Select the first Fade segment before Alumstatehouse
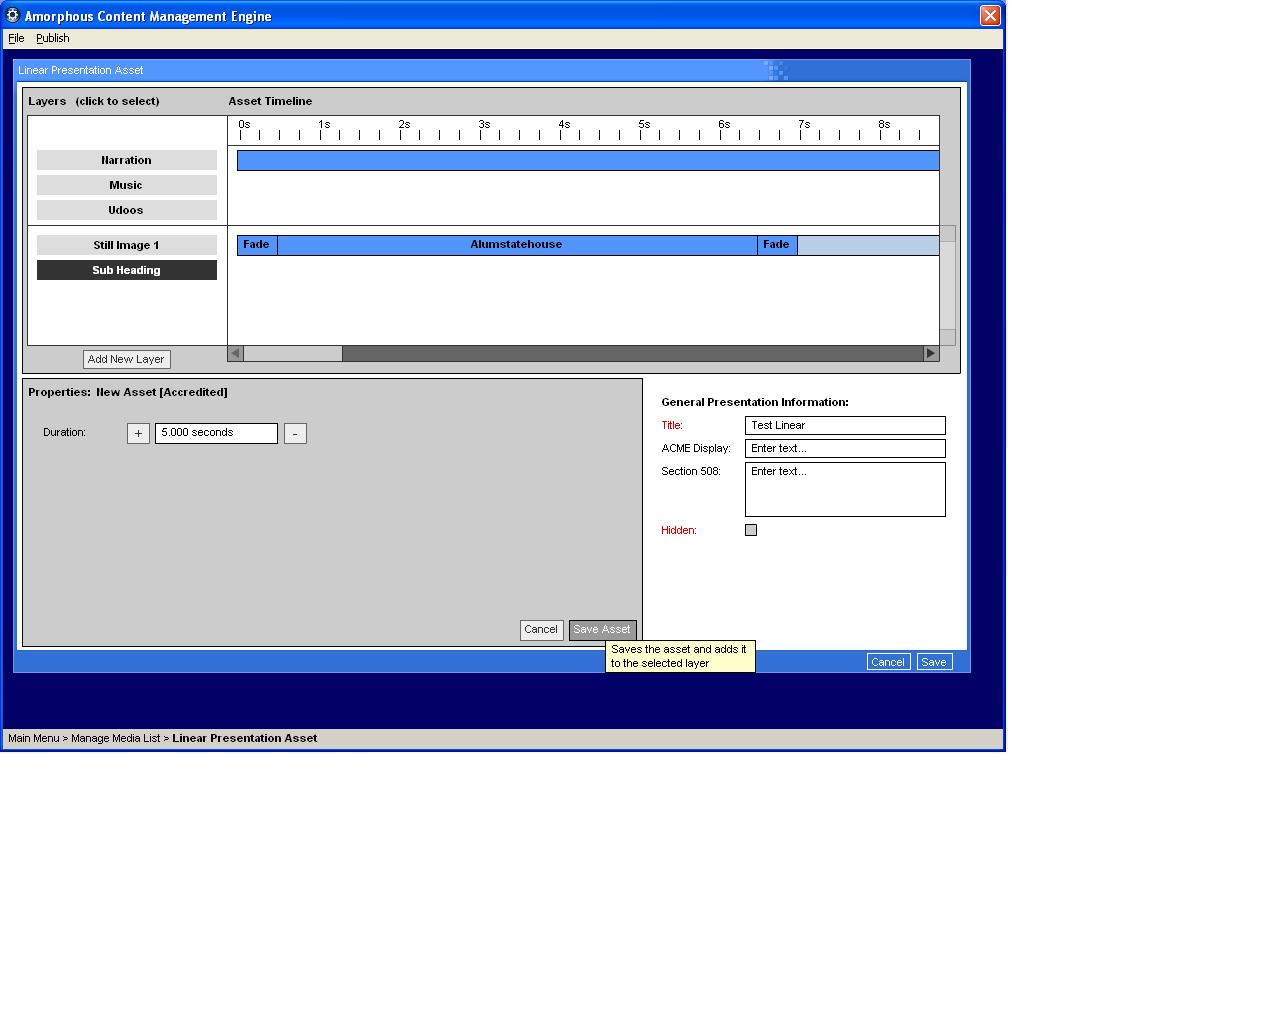 [257, 245]
